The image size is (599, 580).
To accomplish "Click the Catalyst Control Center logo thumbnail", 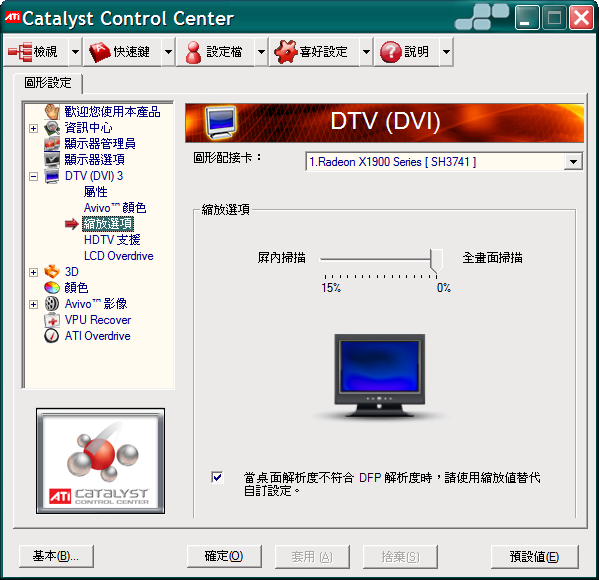I will click(x=100, y=461).
